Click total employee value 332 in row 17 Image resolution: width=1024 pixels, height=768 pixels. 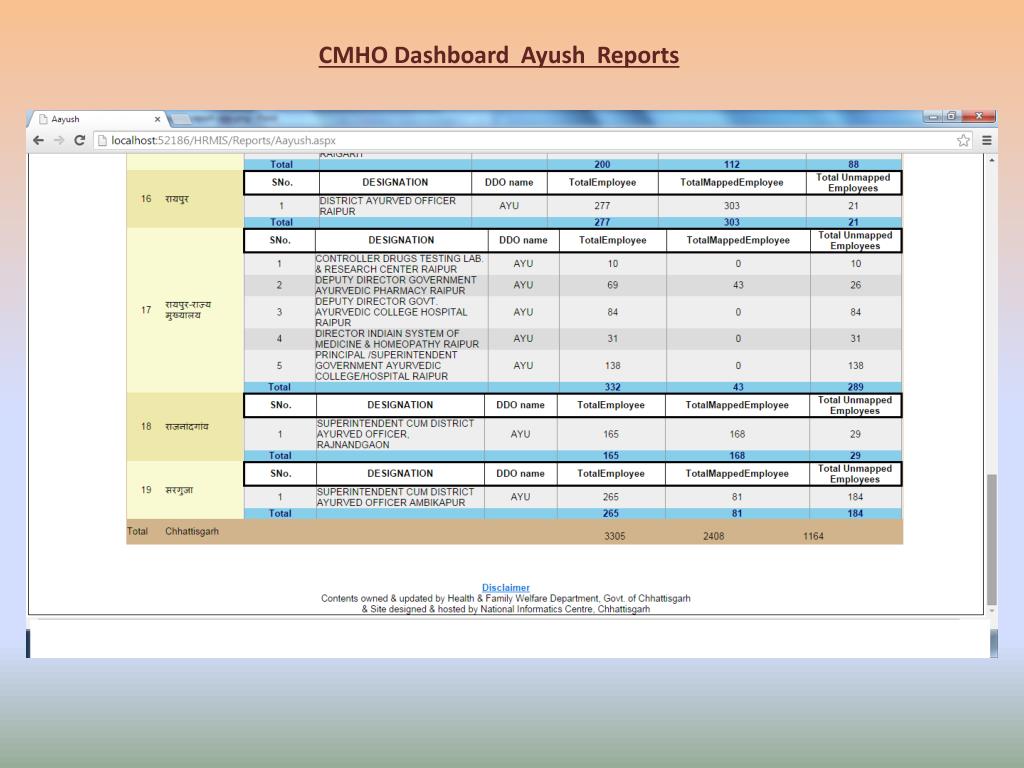click(613, 387)
